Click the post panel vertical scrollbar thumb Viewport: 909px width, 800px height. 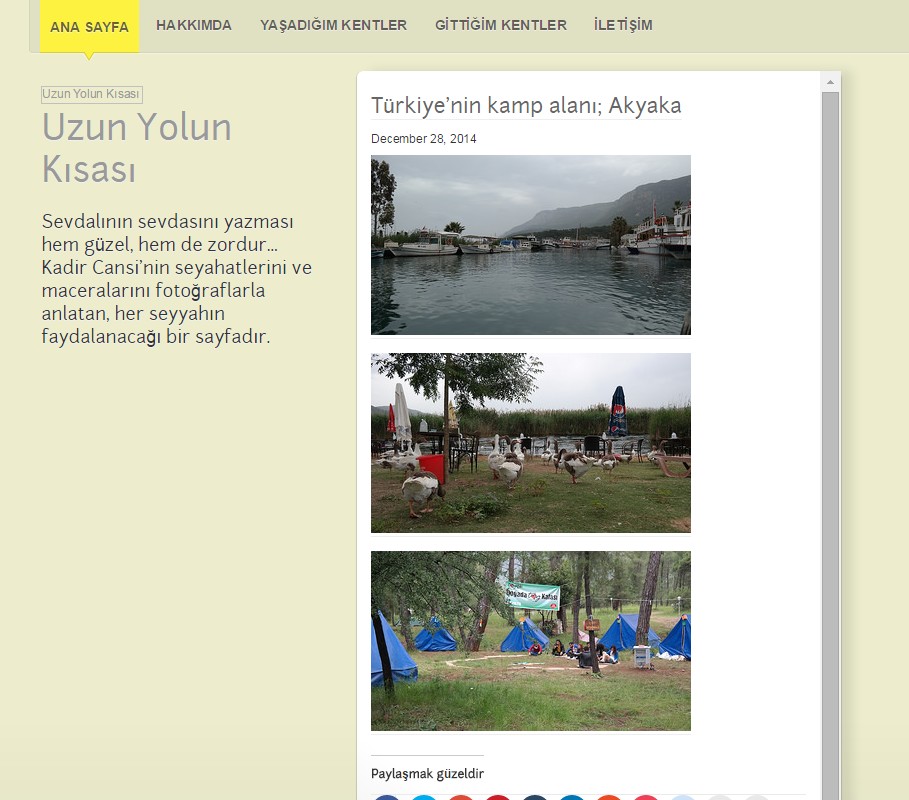point(830,440)
